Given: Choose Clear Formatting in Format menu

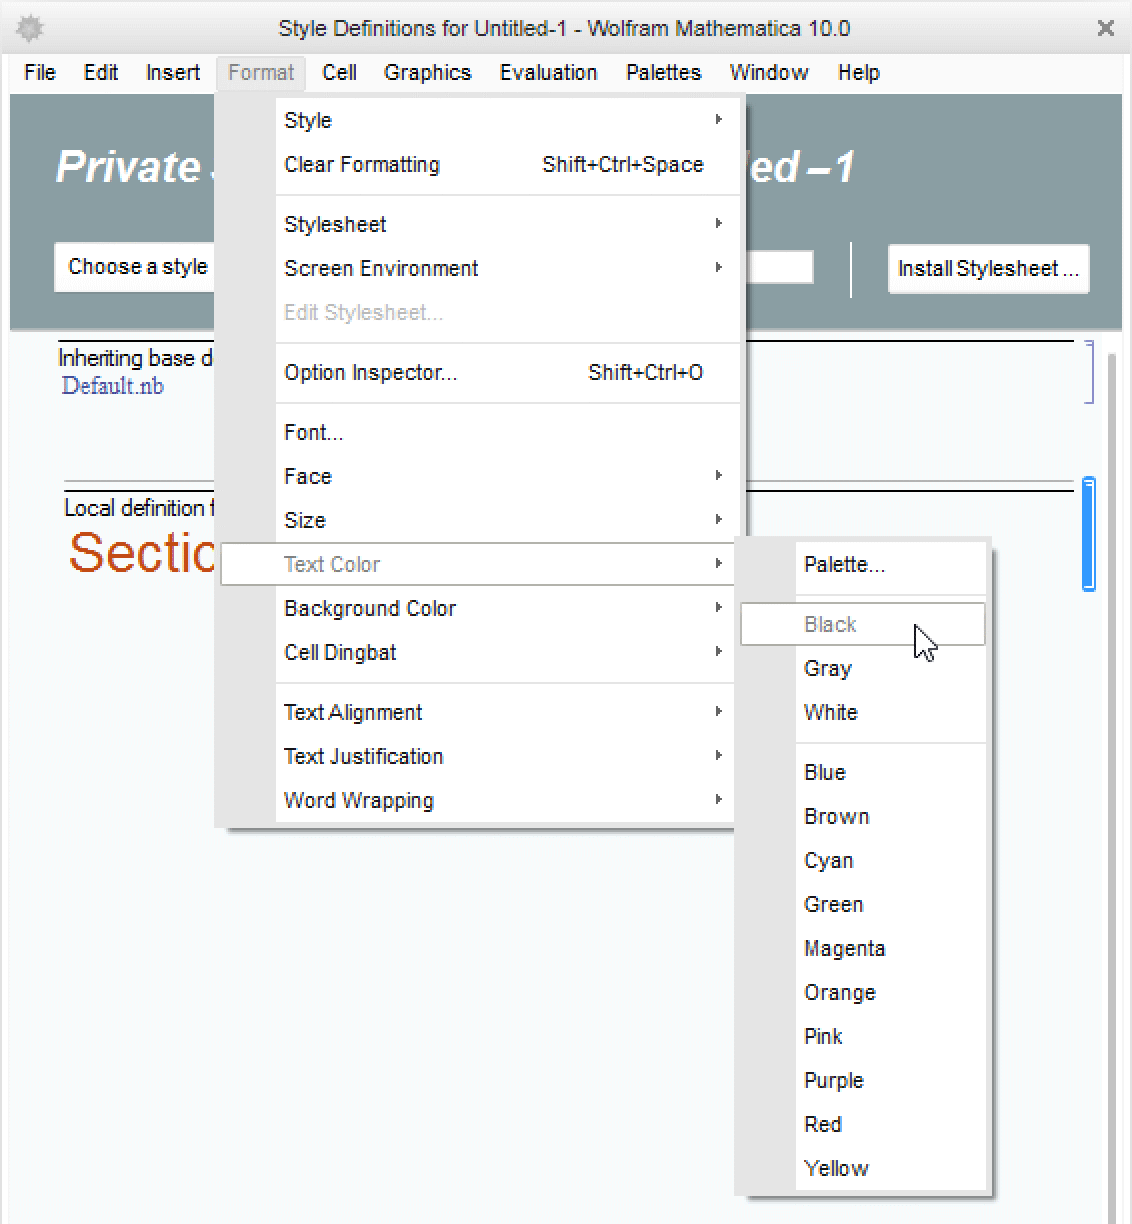Looking at the screenshot, I should (x=362, y=164).
